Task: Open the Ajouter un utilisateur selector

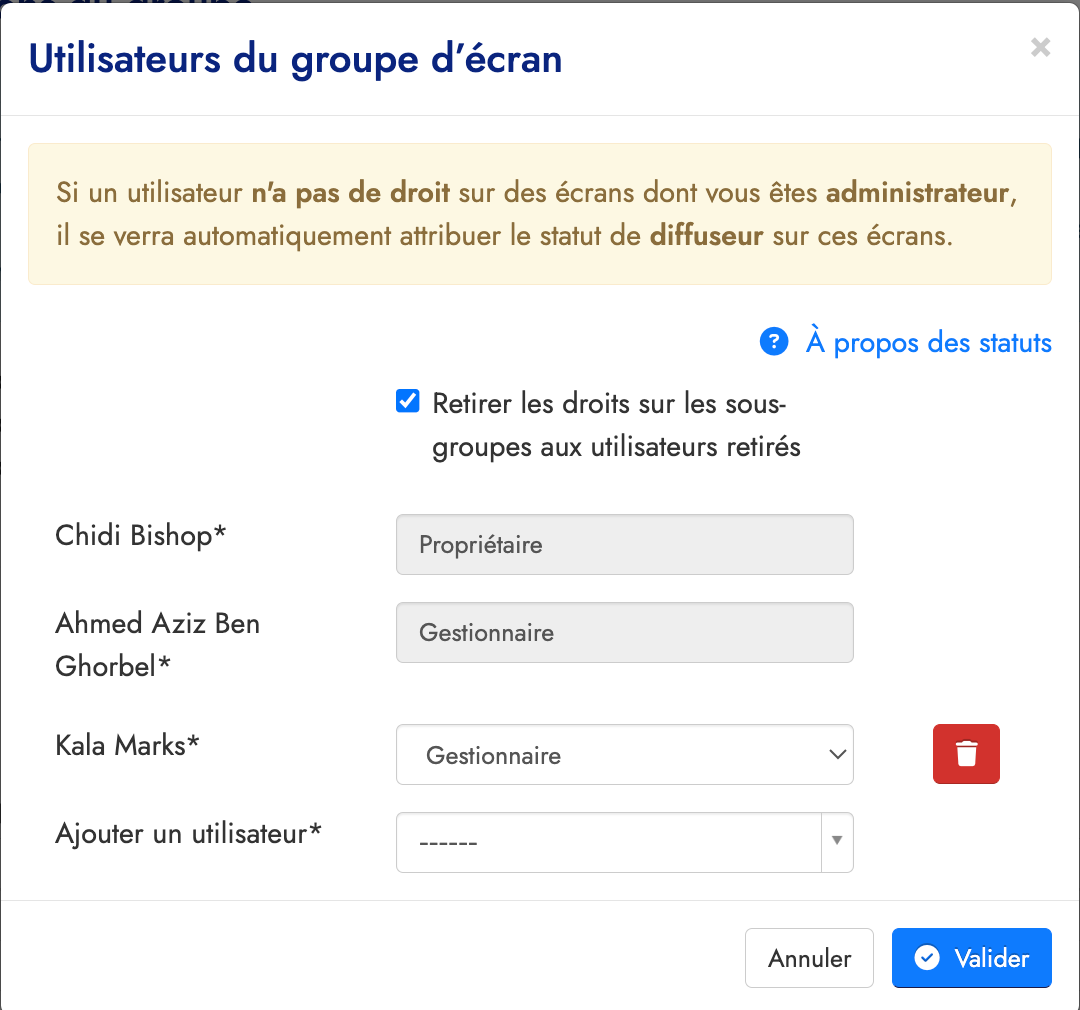Action: (x=610, y=843)
